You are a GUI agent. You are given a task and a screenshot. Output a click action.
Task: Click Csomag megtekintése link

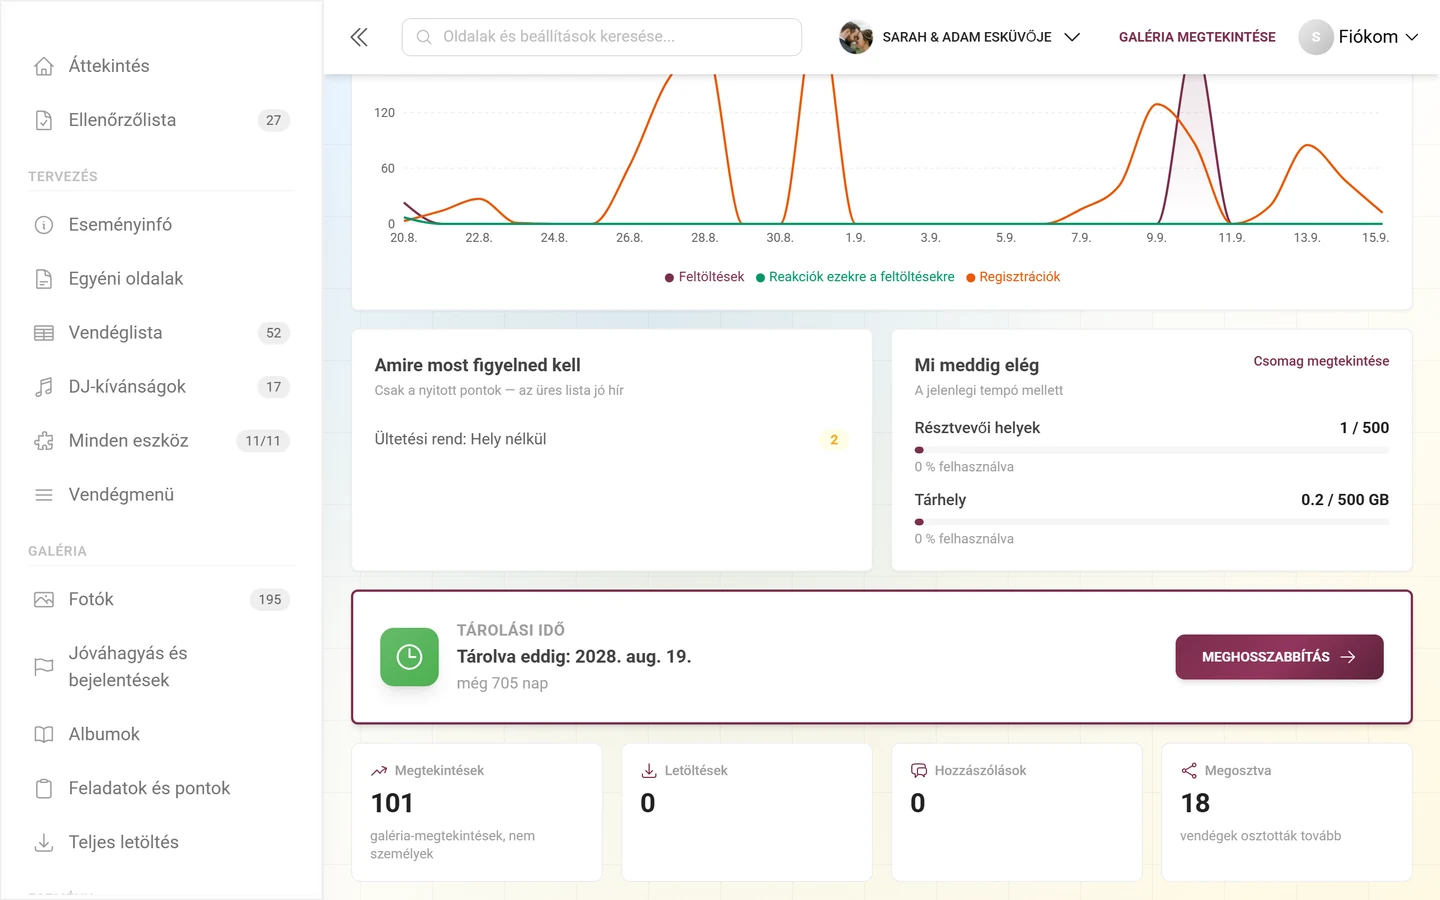click(1321, 361)
